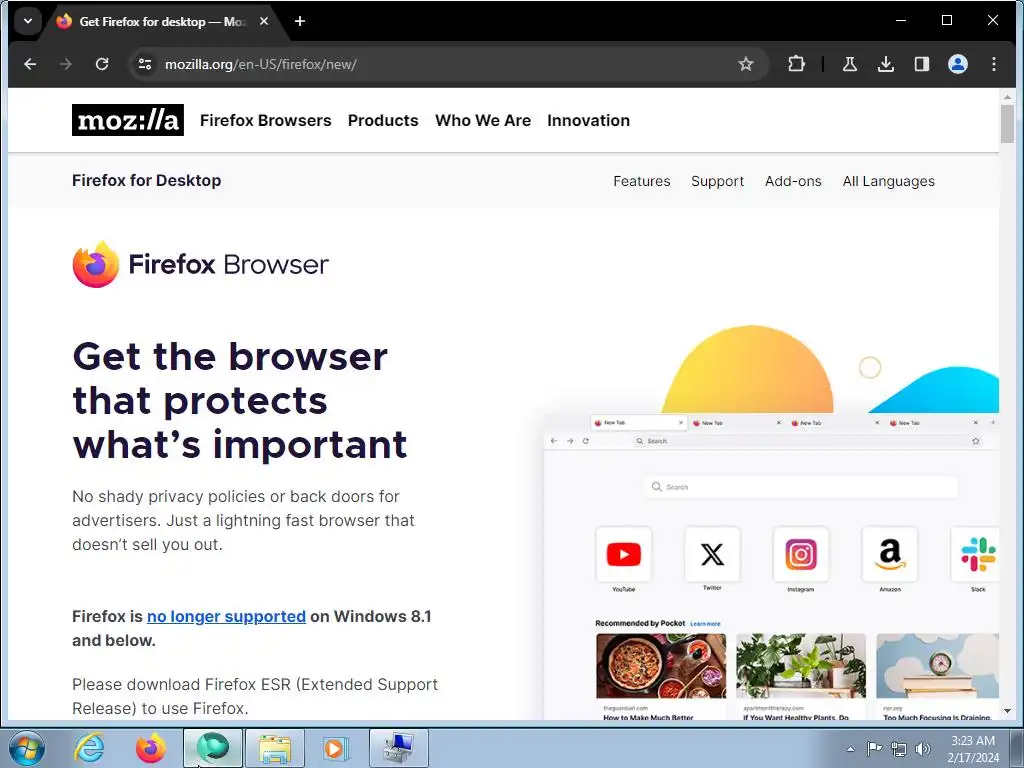Click the Get the browser headline text
The image size is (1024, 768).
tap(240, 400)
